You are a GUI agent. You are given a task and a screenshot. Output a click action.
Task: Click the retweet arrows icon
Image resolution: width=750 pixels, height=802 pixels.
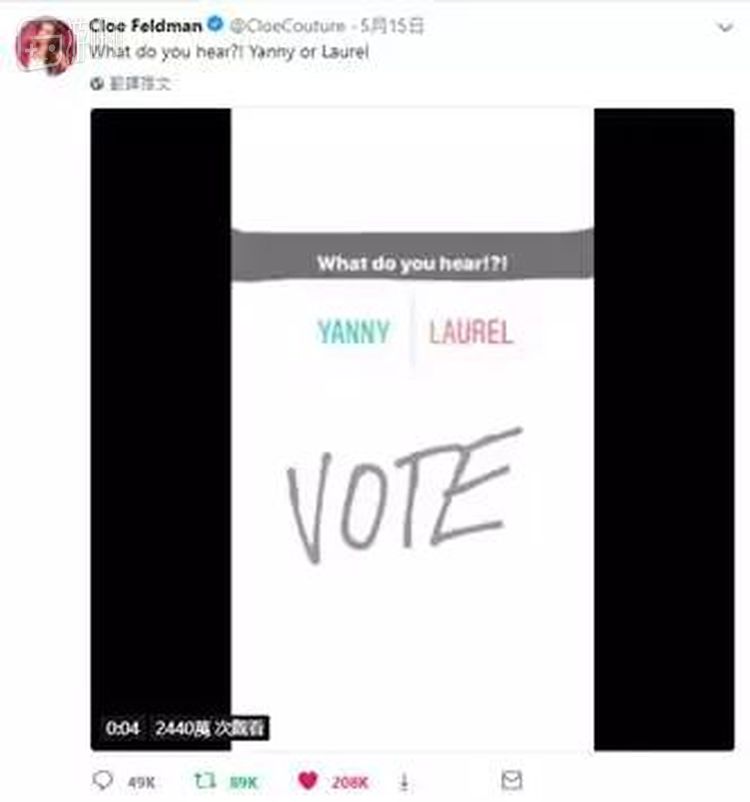point(205,781)
